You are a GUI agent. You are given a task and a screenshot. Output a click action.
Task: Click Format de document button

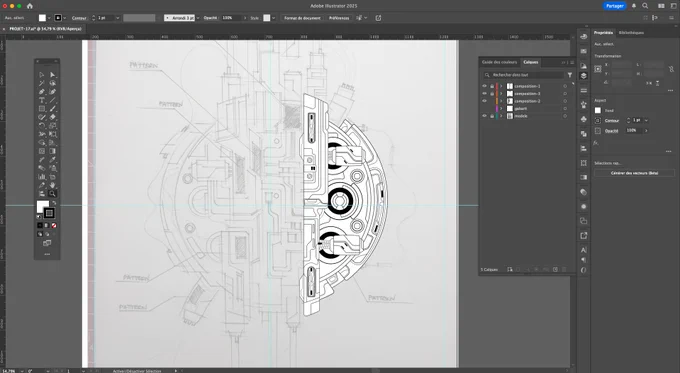pos(302,18)
